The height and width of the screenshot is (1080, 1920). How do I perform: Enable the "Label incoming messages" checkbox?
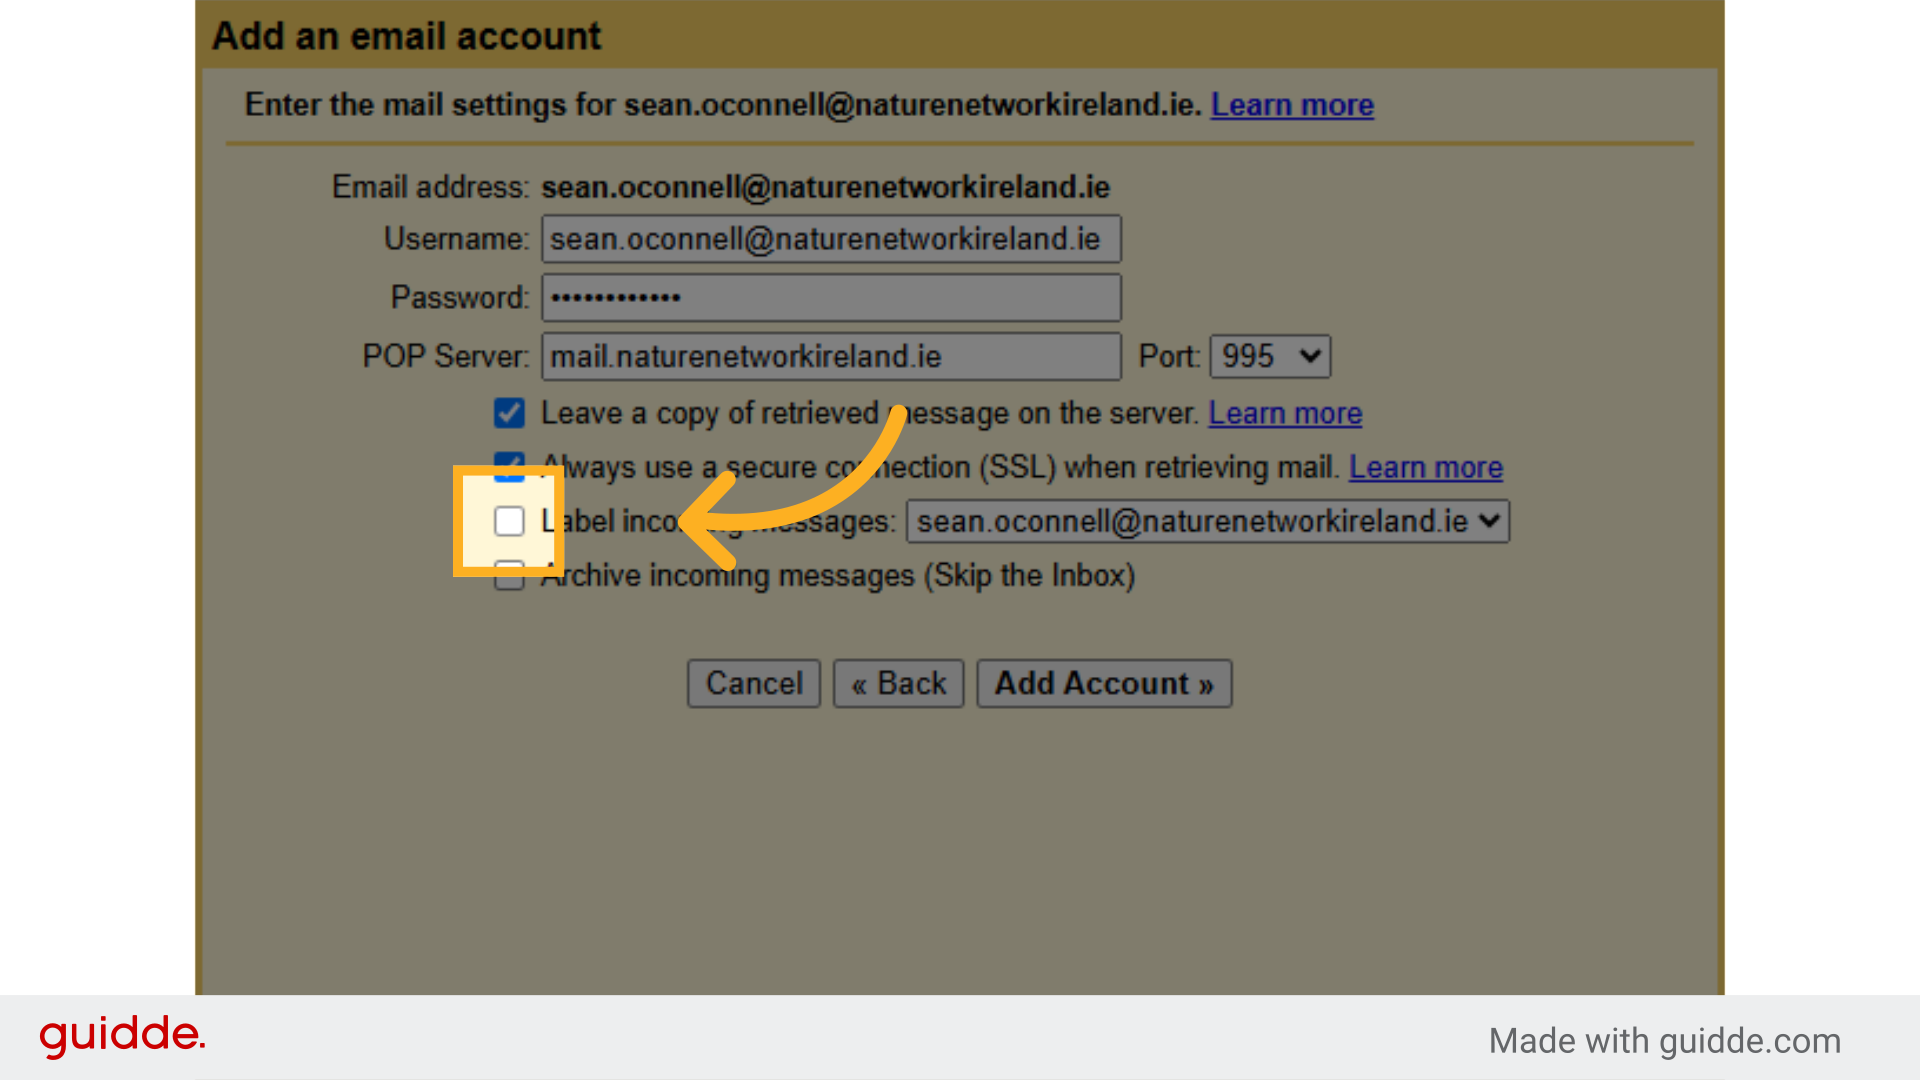(x=509, y=521)
